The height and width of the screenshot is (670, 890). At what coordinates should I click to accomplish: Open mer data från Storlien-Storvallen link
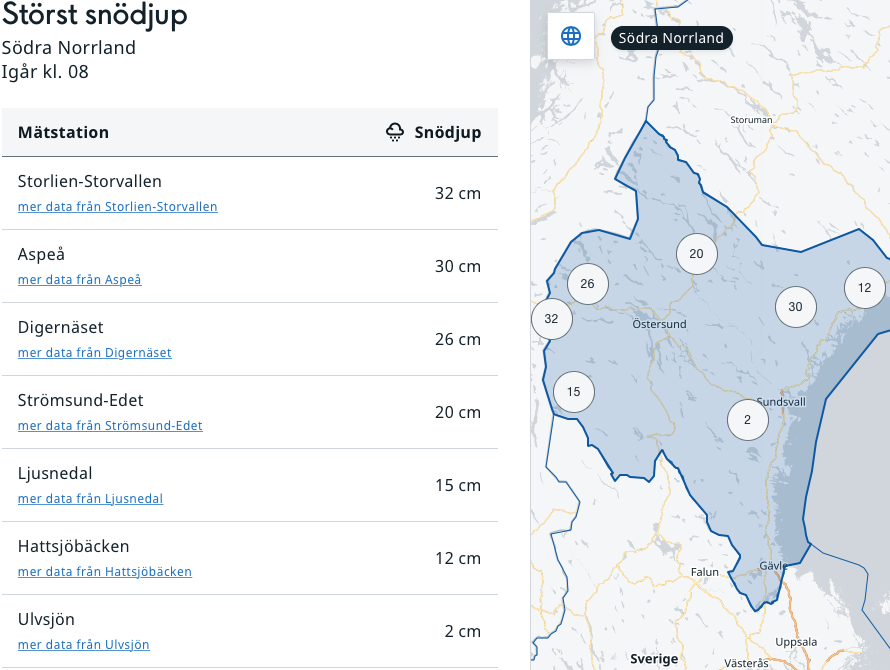[118, 207]
